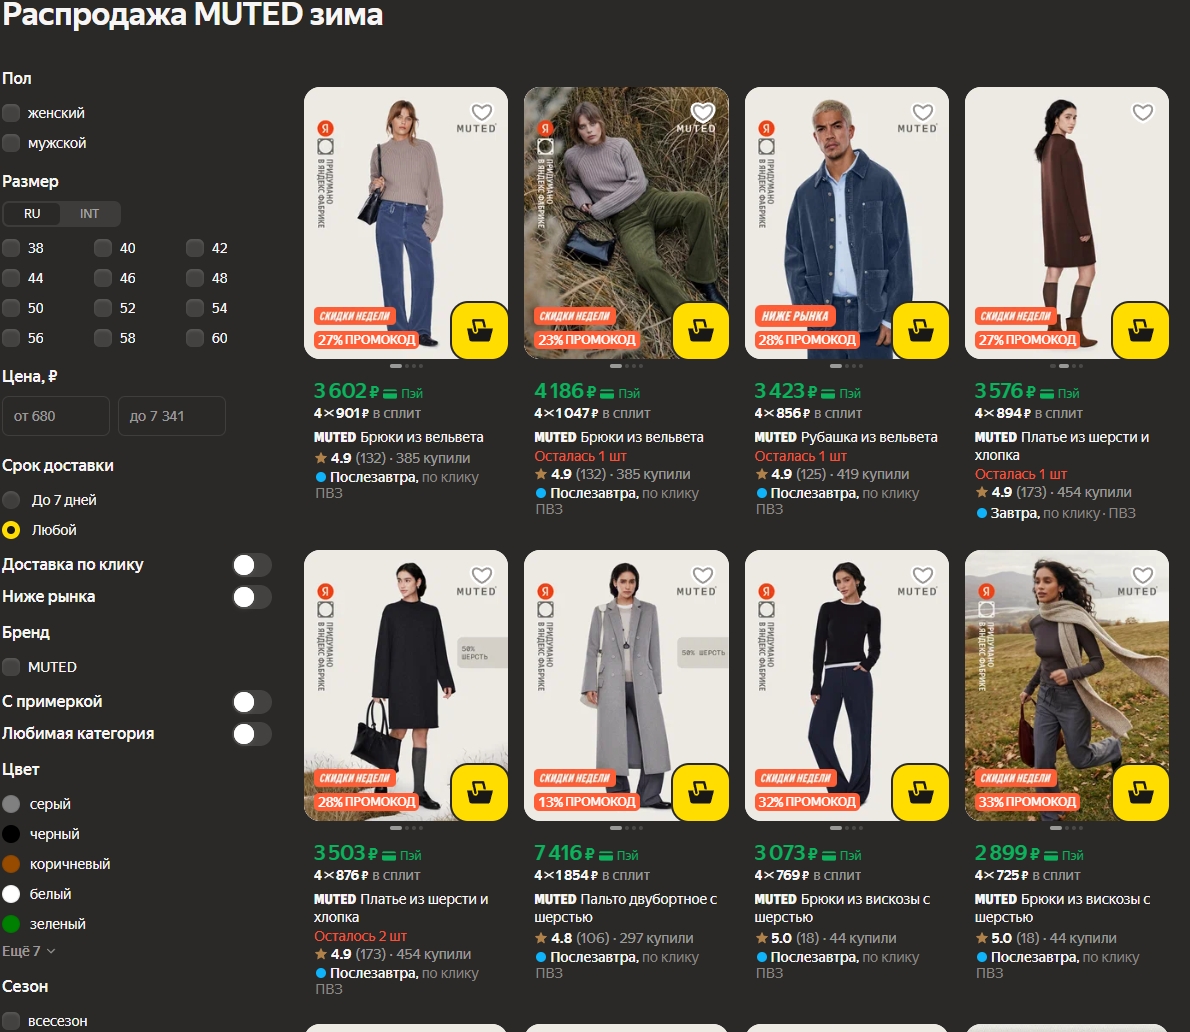Click the 7 416₽ coat price
The width and height of the screenshot is (1190, 1032).
pyautogui.click(x=565, y=854)
